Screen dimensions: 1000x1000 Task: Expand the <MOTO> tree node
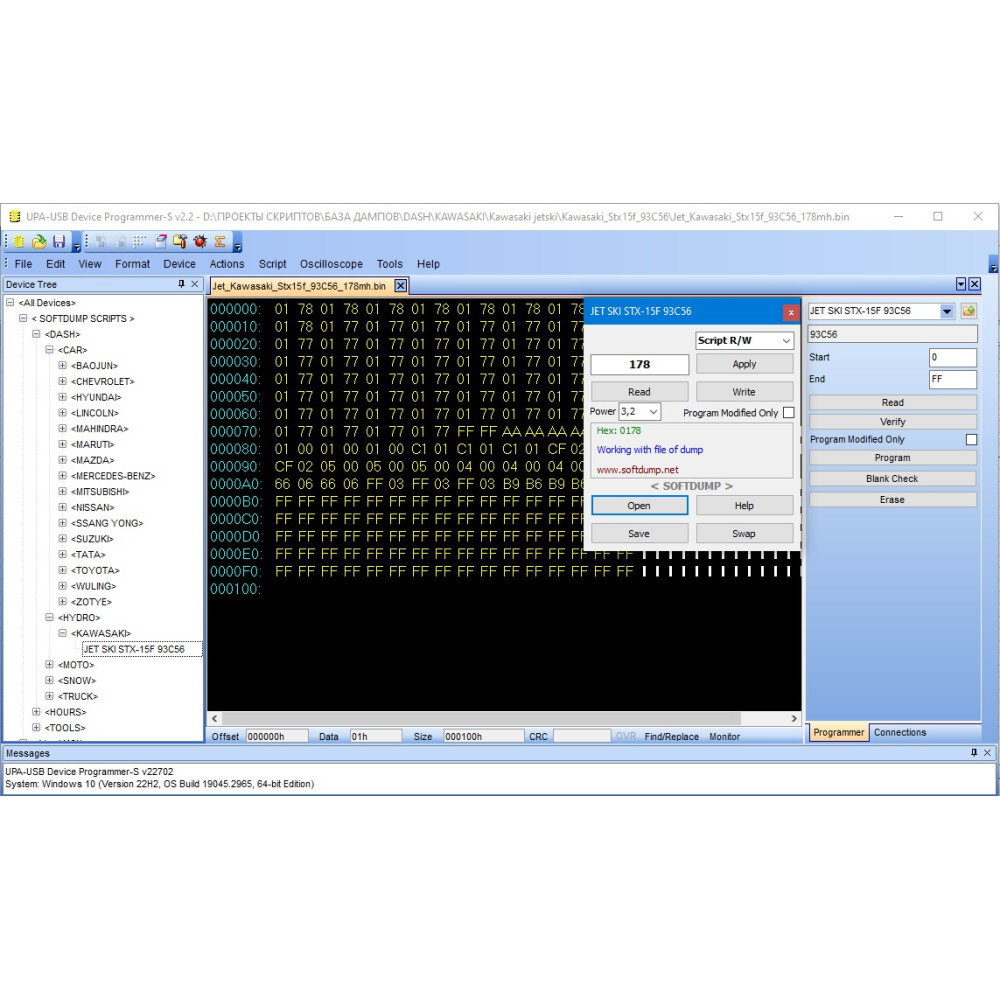point(49,665)
